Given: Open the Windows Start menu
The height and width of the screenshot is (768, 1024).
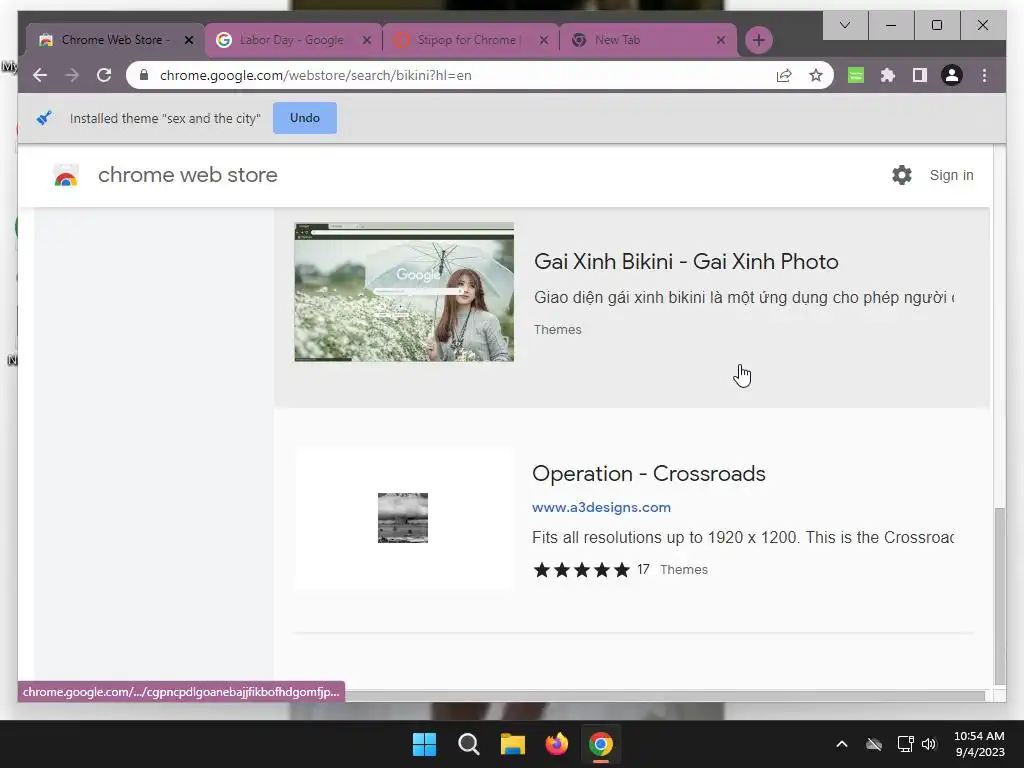Looking at the screenshot, I should (x=424, y=744).
